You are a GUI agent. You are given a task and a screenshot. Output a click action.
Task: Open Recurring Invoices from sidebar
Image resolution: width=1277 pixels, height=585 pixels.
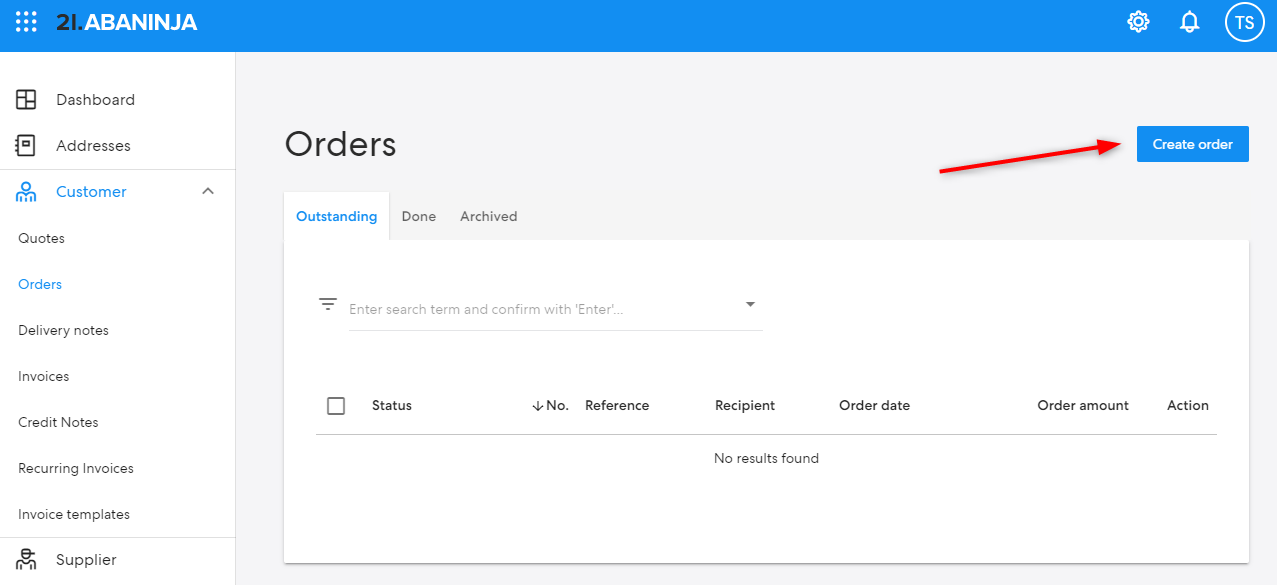pos(76,468)
